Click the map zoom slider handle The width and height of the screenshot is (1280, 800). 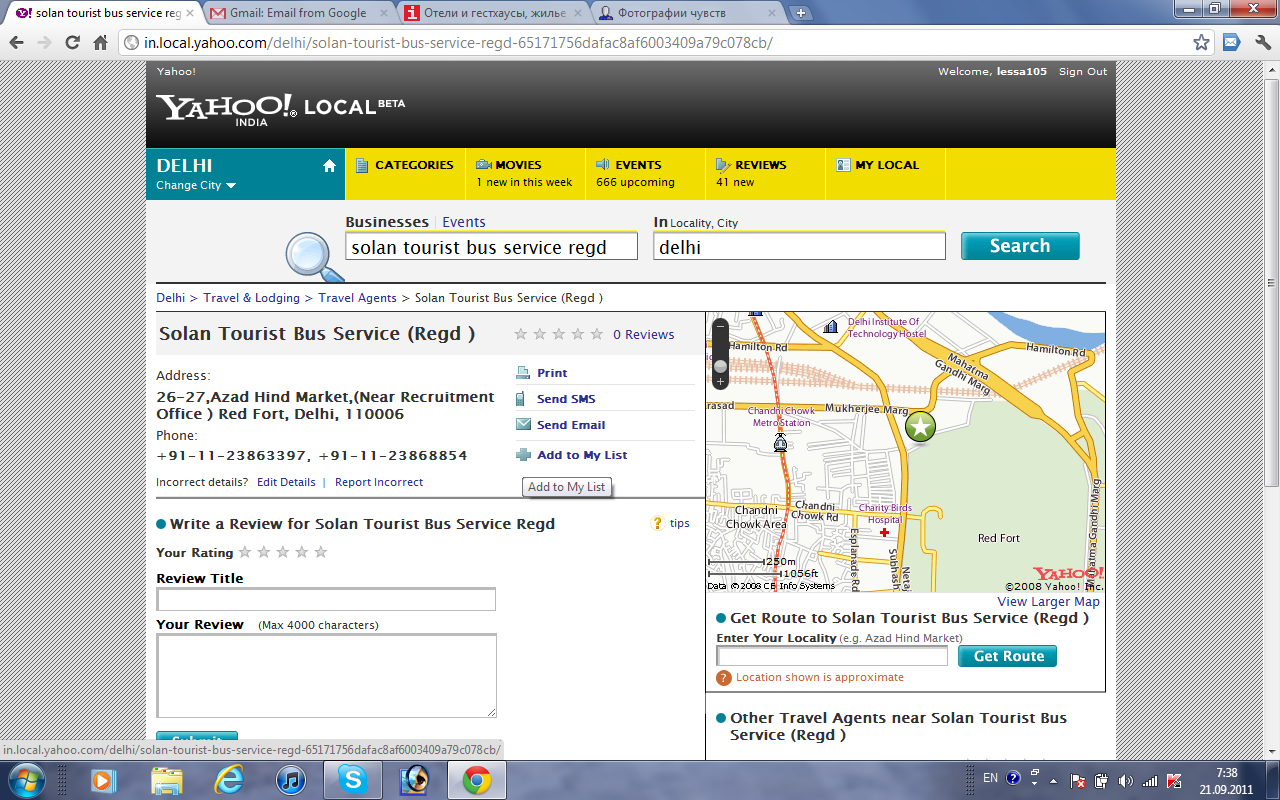coord(720,366)
